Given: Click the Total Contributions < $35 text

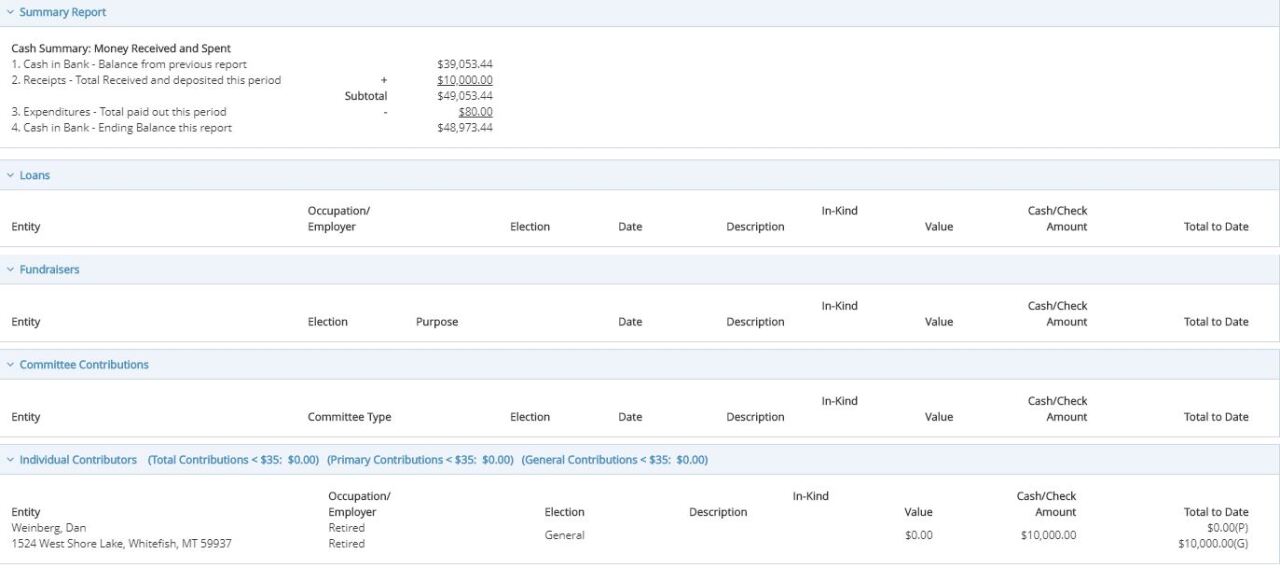Looking at the screenshot, I should click(x=233, y=460).
